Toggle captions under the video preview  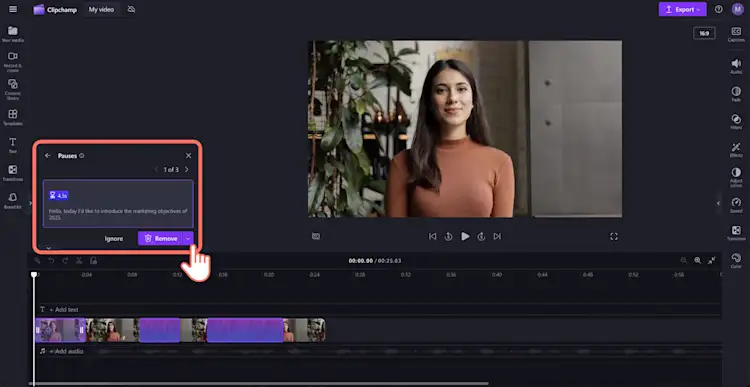(316, 236)
